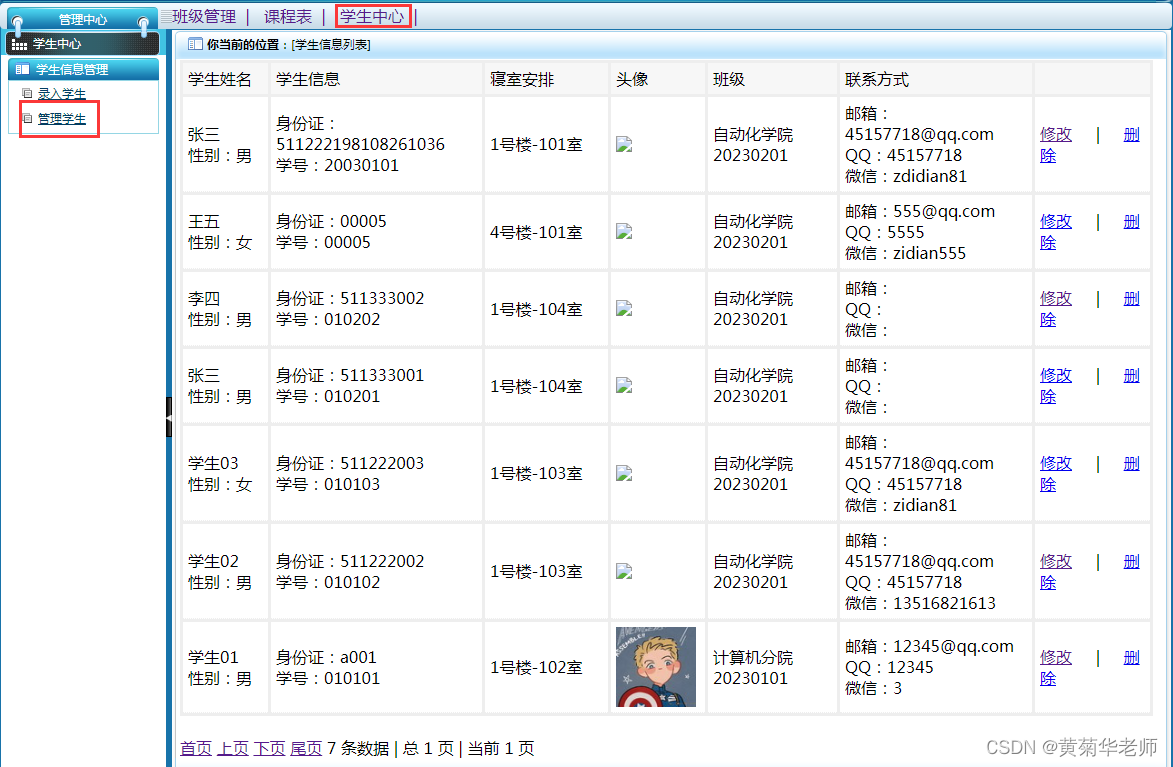Select 学生中心 in sidebar panel
This screenshot has width=1173, height=767.
[57, 44]
